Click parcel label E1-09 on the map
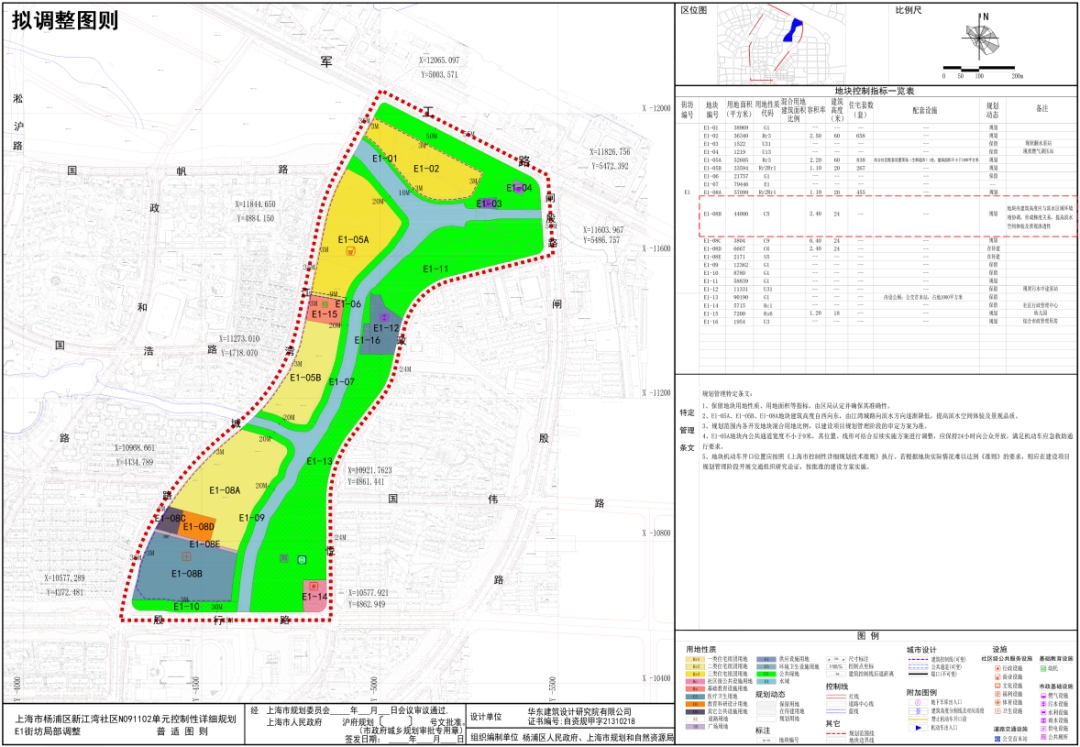 [x=252, y=518]
